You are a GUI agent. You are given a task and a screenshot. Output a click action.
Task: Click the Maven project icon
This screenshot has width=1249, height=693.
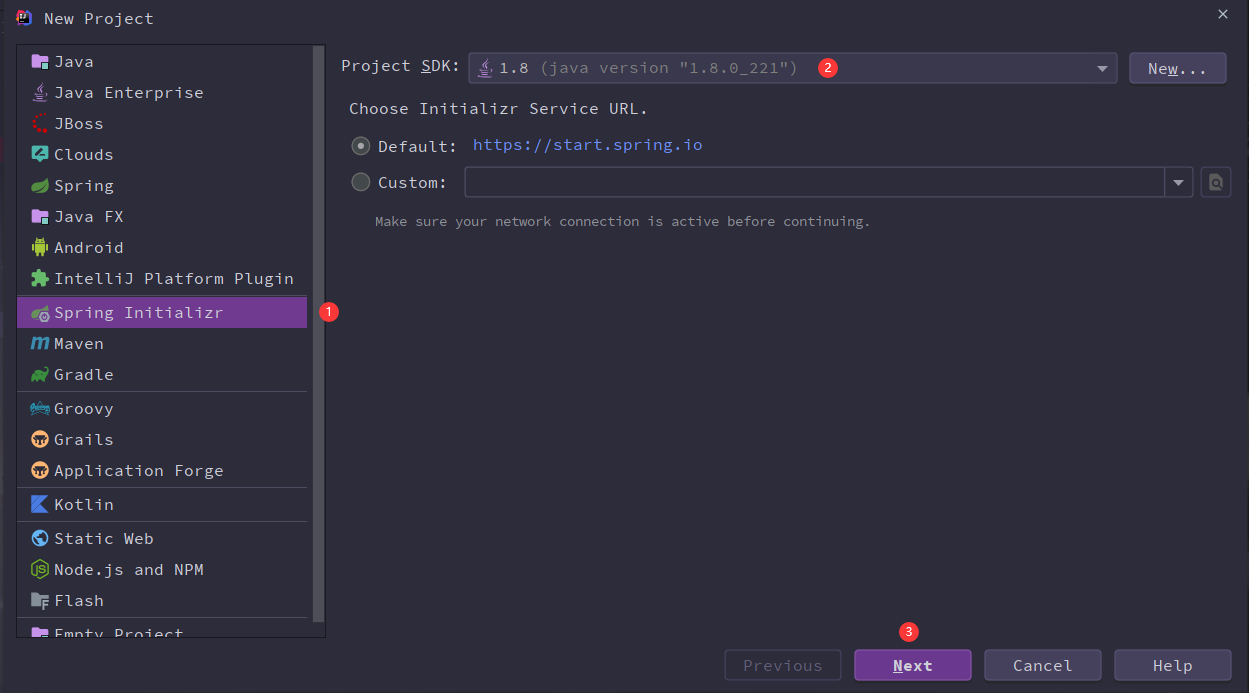[x=40, y=344]
